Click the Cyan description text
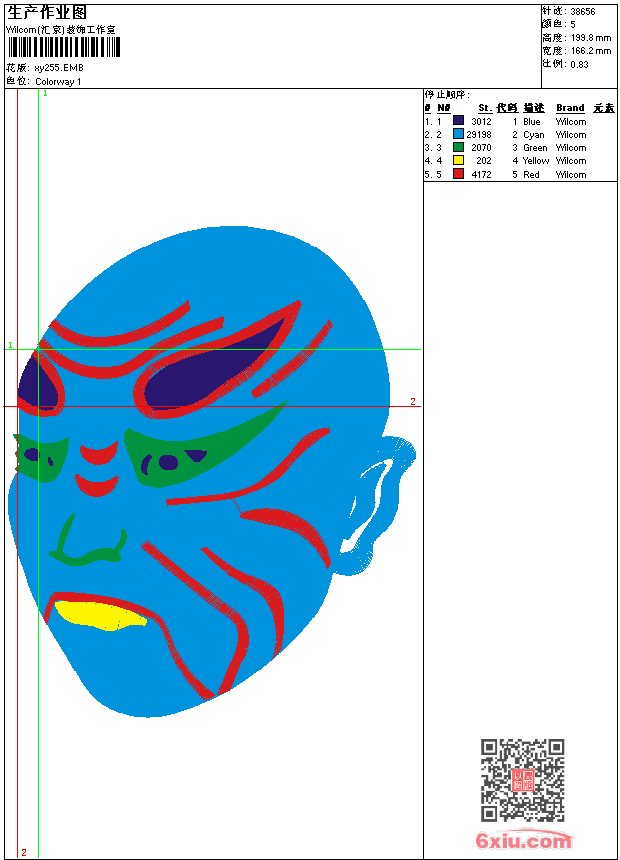The width and height of the screenshot is (620, 860). [534, 134]
